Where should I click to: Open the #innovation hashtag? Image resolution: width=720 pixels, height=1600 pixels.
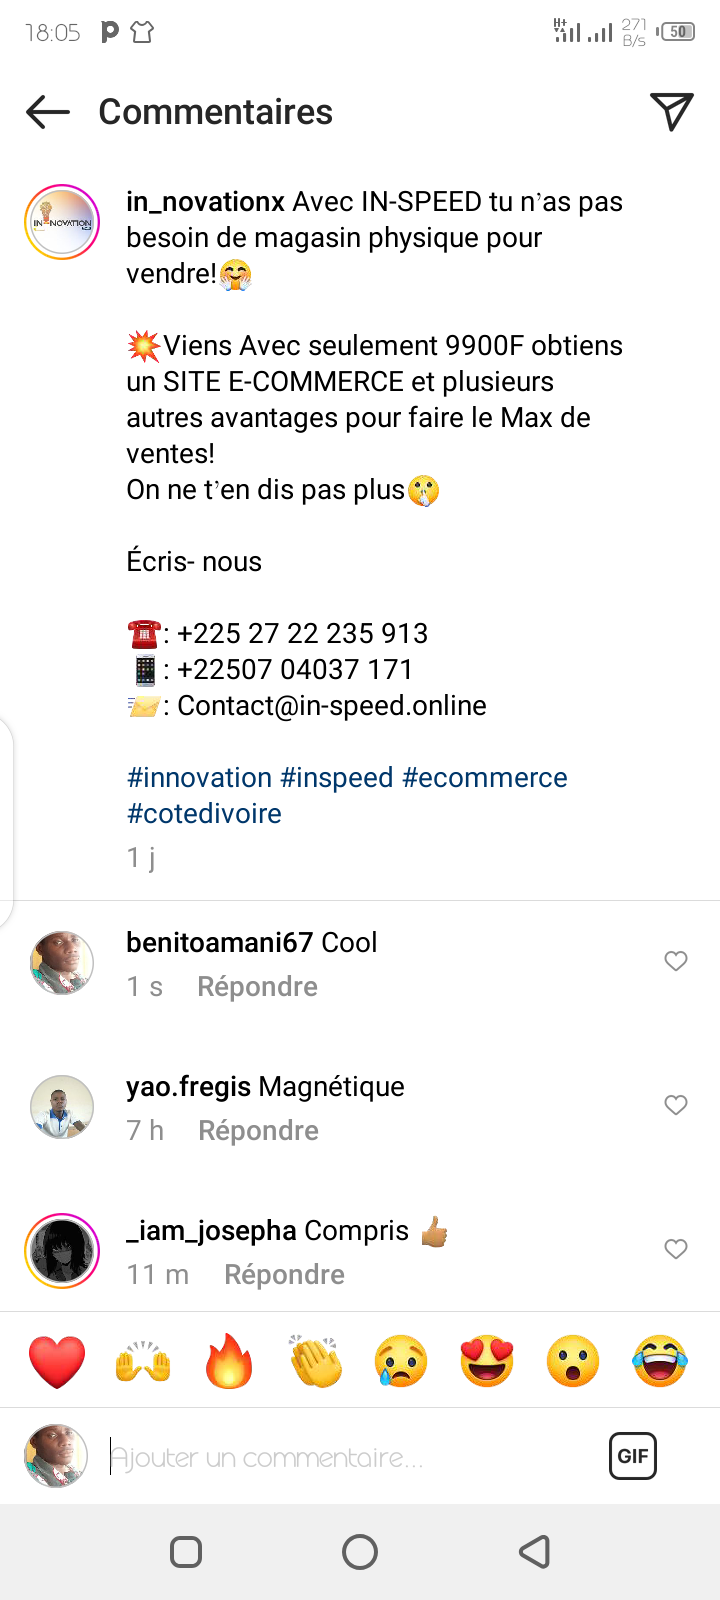[199, 778]
